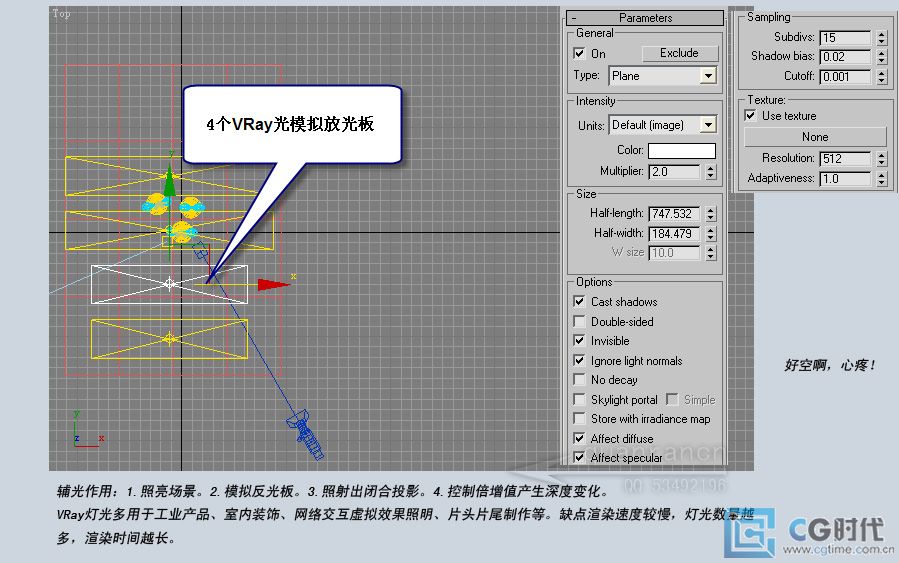Toggle Use texture checkbox
This screenshot has height=563, width=899.
coord(750,116)
